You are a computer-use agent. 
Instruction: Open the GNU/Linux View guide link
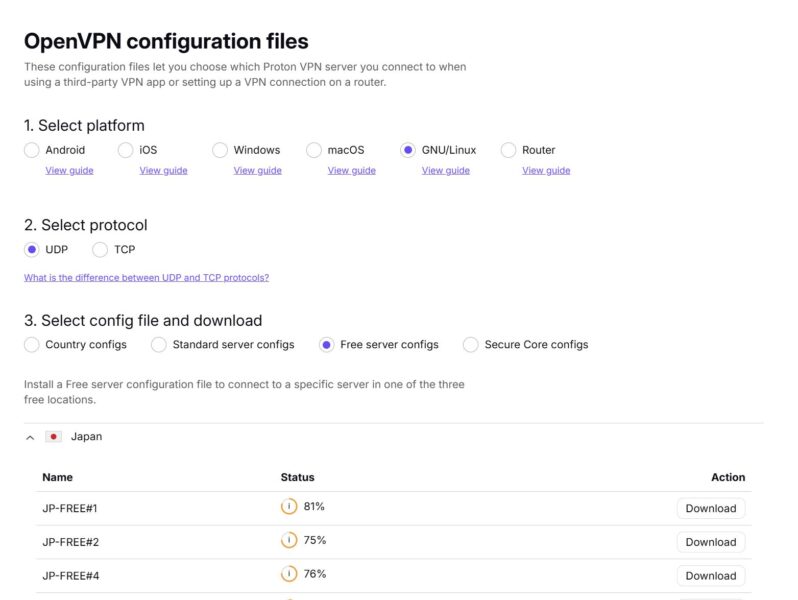click(x=445, y=171)
